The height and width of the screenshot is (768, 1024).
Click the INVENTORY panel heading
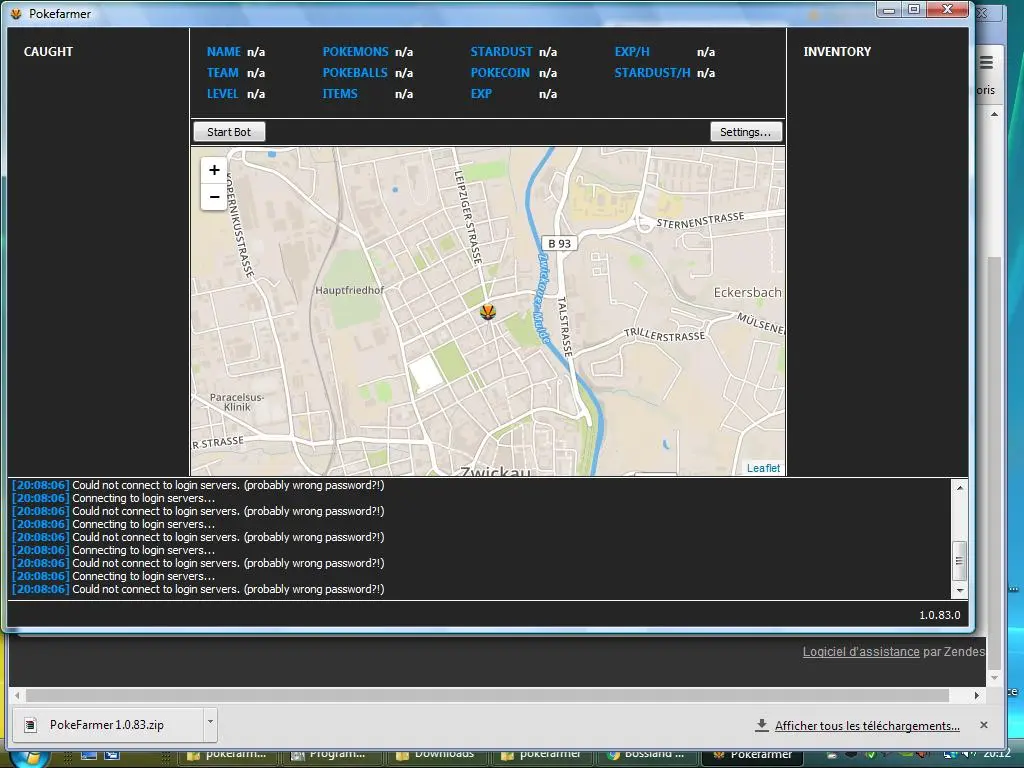pos(837,52)
